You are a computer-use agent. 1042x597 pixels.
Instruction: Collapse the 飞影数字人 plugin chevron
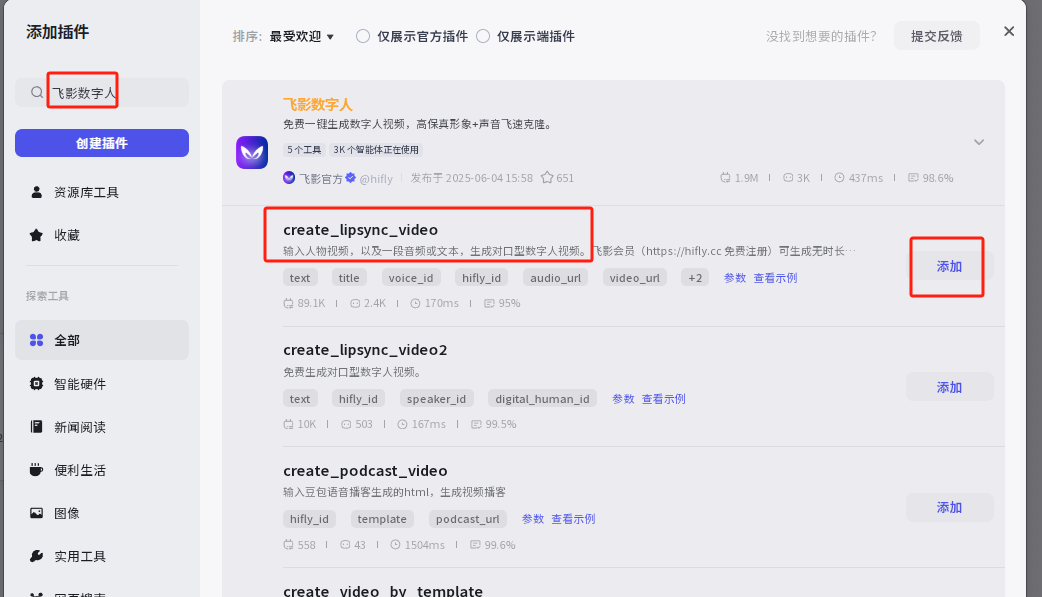[979, 142]
